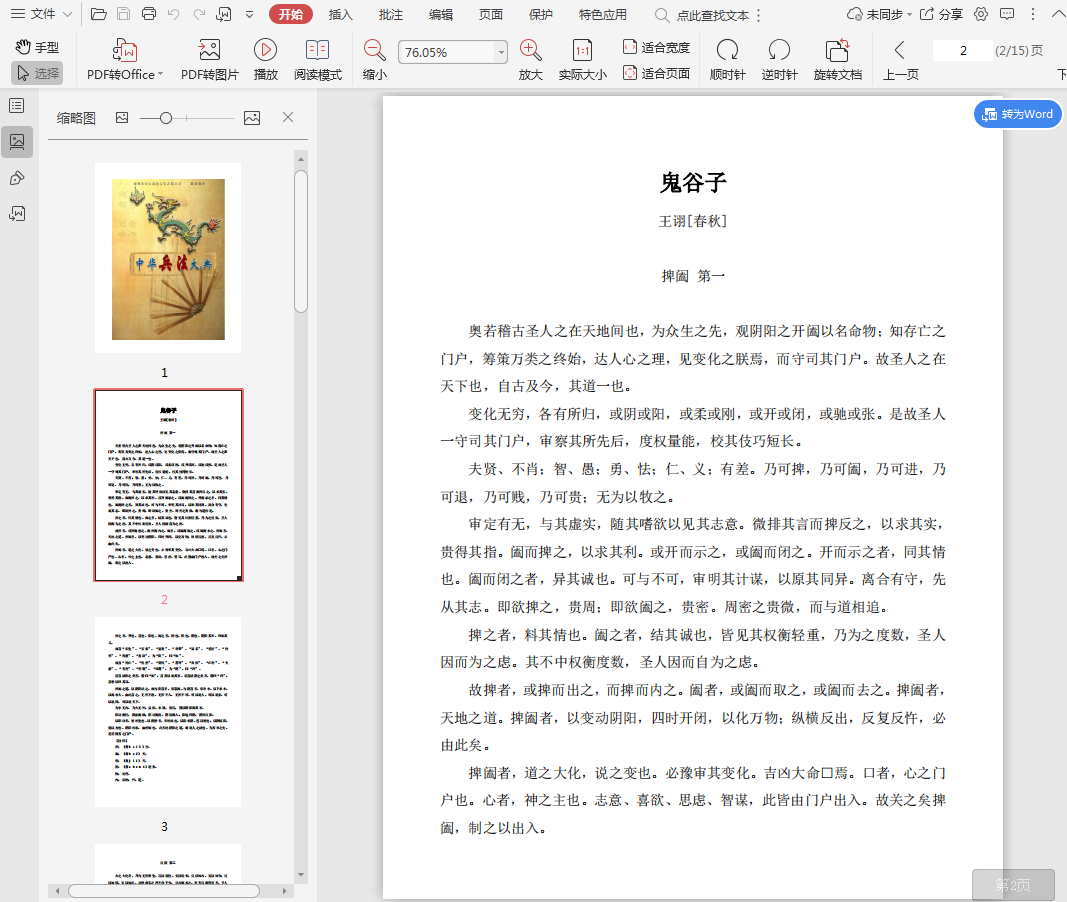Viewport: 1067px width, 902px height.
Task: Open the zoom percentage dropdown
Action: coord(500,52)
